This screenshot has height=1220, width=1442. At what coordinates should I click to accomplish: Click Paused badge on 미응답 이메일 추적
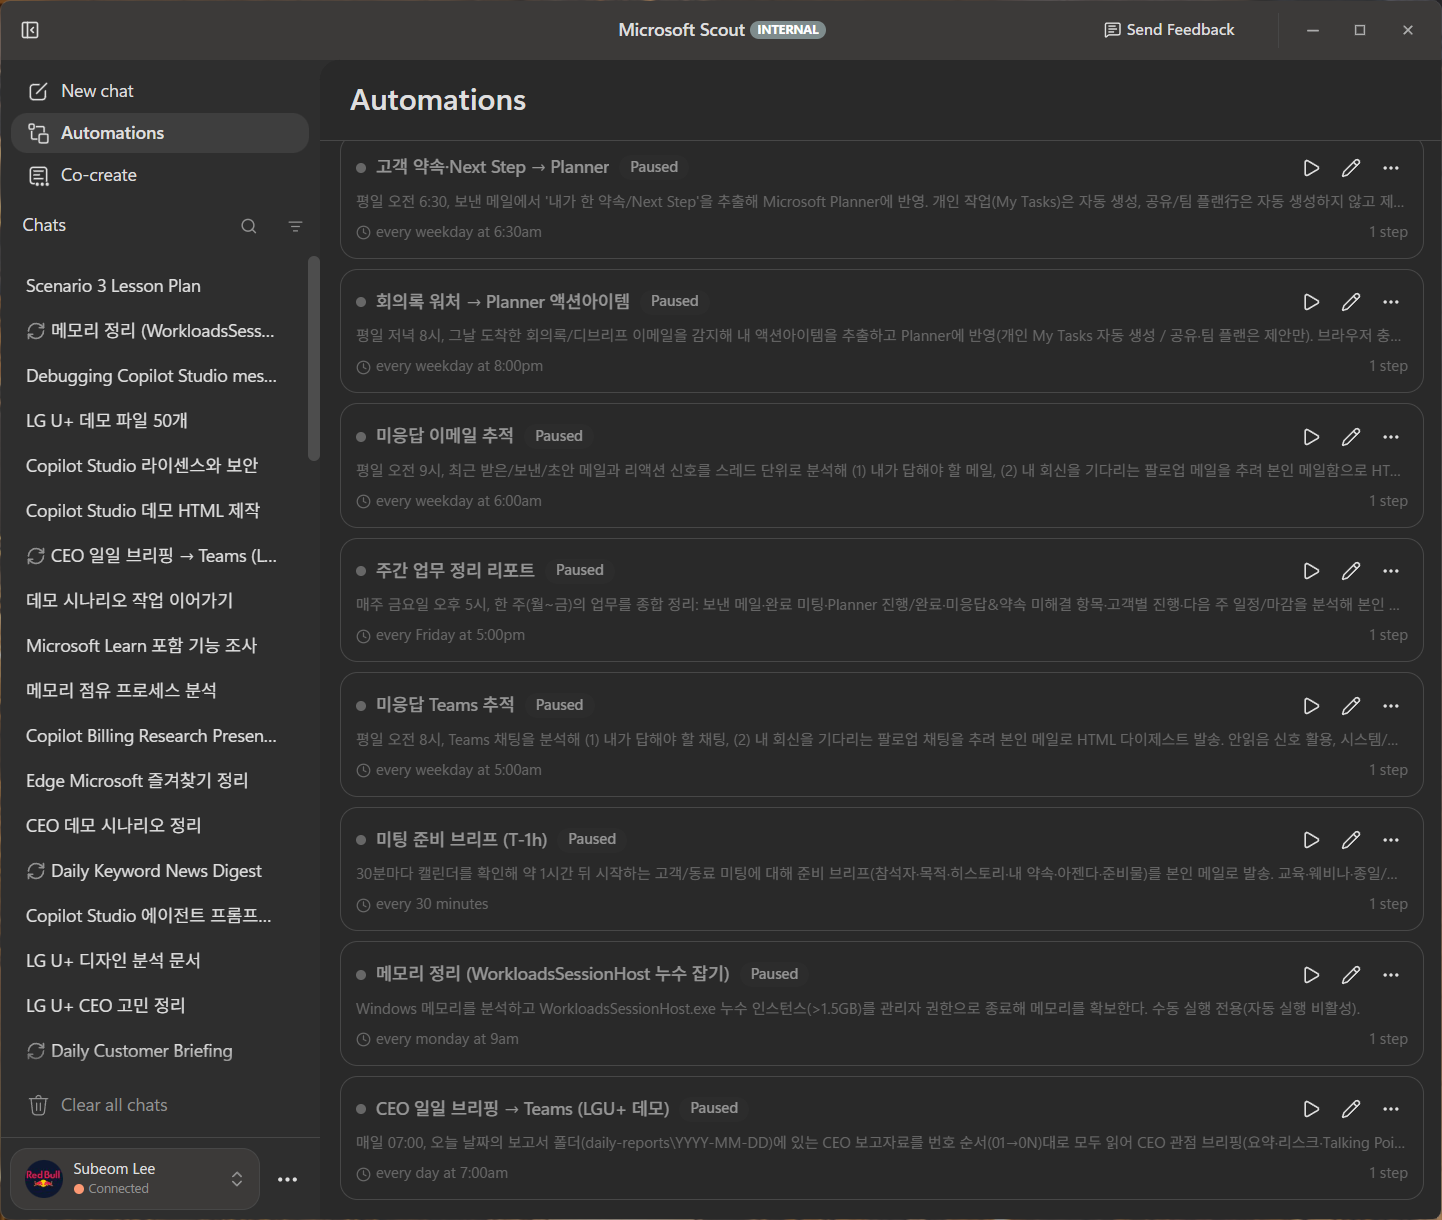pos(559,436)
